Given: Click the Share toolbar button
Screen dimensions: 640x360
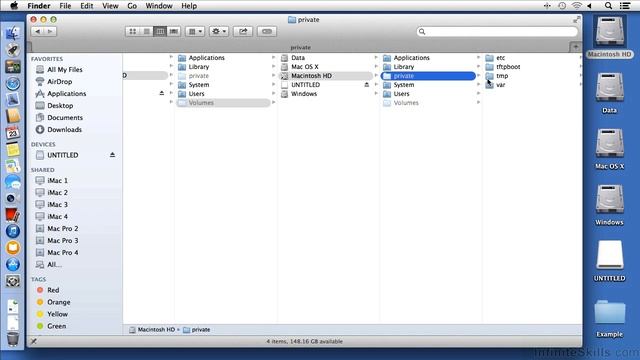Looking at the screenshot, I should click(243, 31).
